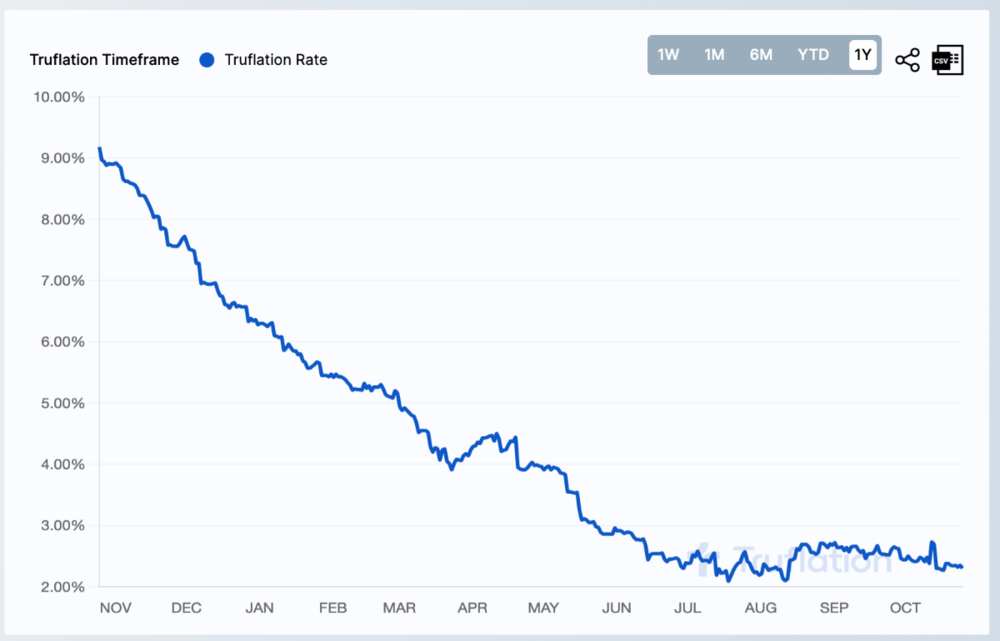Viewport: 1000px width, 641px height.
Task: Click the Truflation Timeframe title
Action: (105, 60)
